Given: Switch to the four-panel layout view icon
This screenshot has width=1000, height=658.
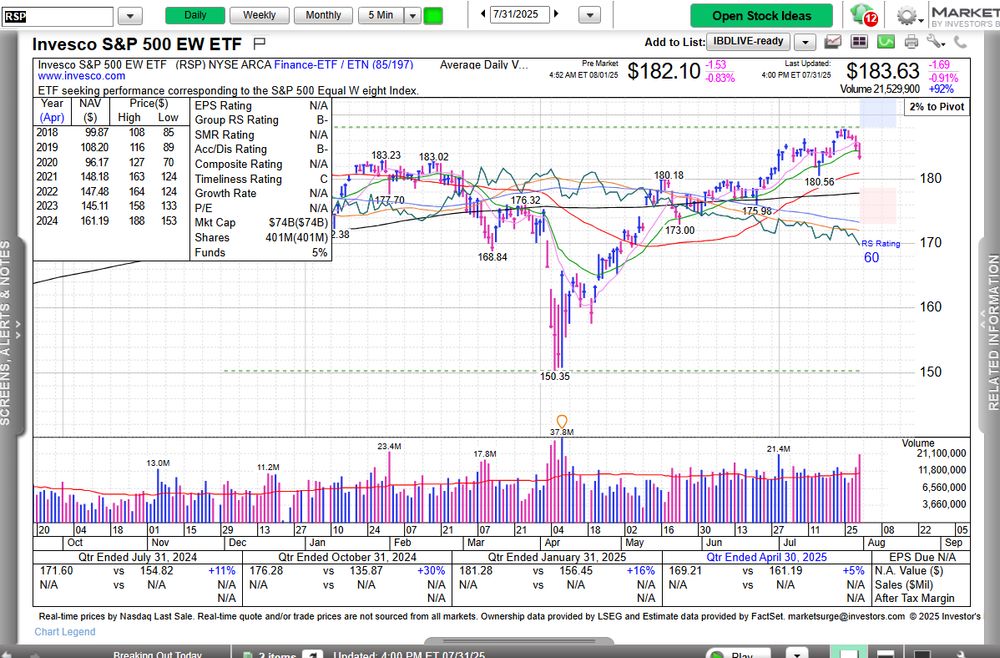Looking at the screenshot, I should pyautogui.click(x=859, y=42).
